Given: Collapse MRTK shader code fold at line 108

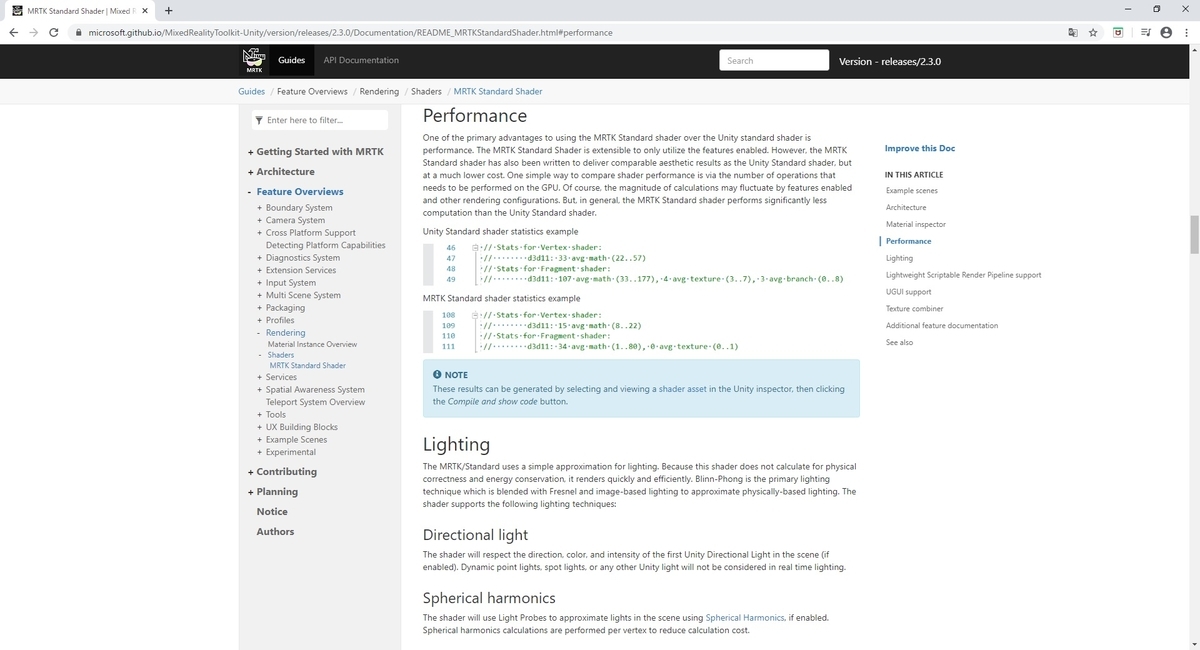Looking at the screenshot, I should click(475, 315).
